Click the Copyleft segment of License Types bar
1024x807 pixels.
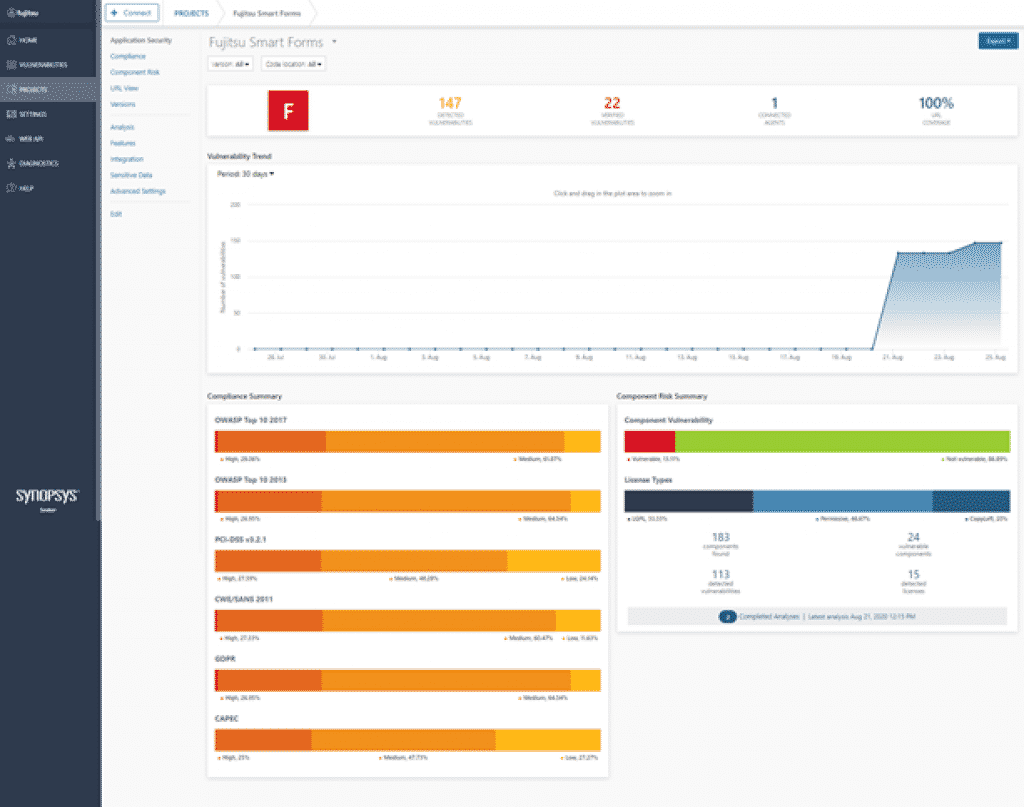tap(972, 501)
